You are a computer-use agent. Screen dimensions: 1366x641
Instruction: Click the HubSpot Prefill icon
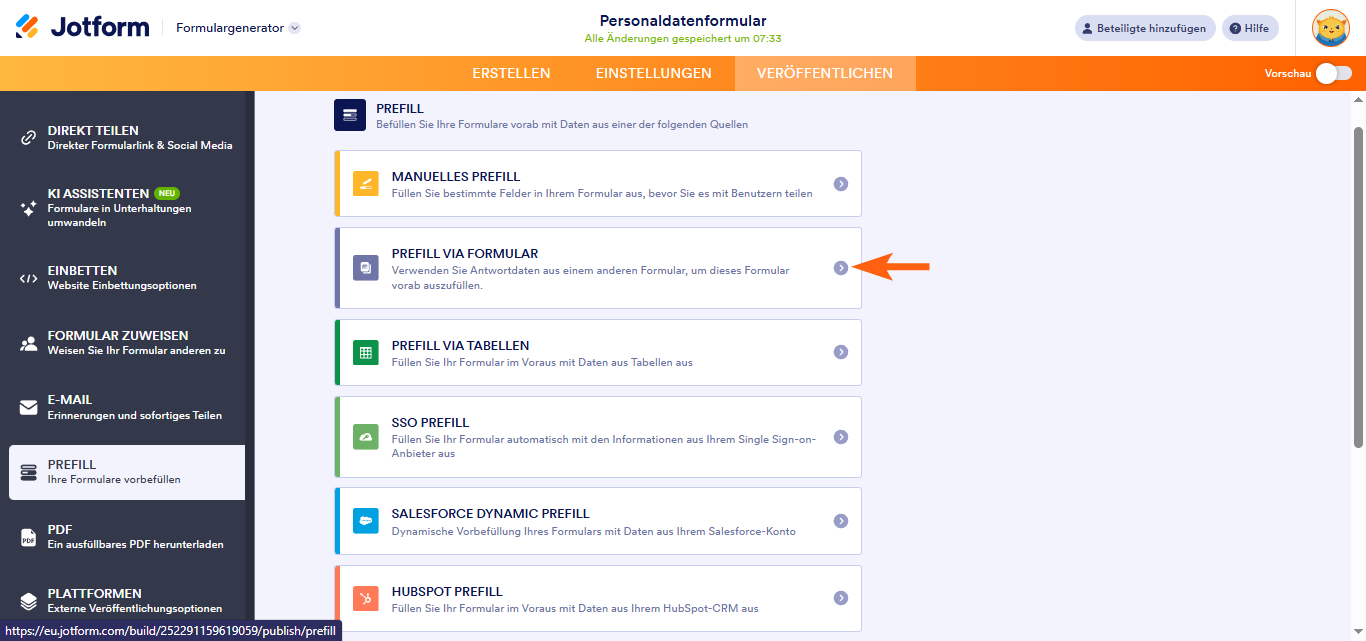coord(366,598)
